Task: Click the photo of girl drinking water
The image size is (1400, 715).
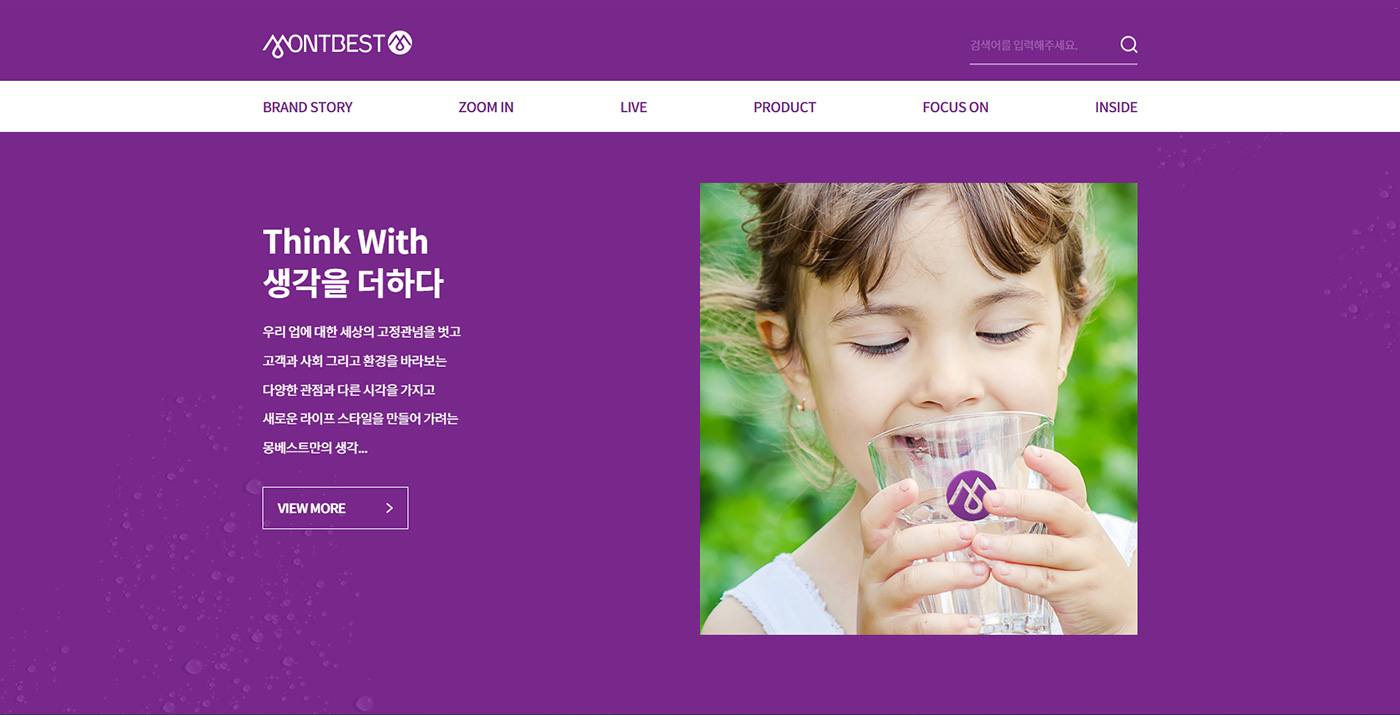Action: coord(919,408)
